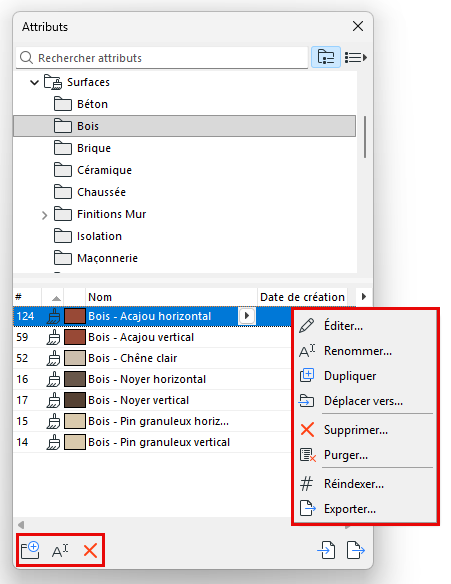Click the red delete X in bottom toolbar
The height and width of the screenshot is (584, 451).
pos(90,550)
